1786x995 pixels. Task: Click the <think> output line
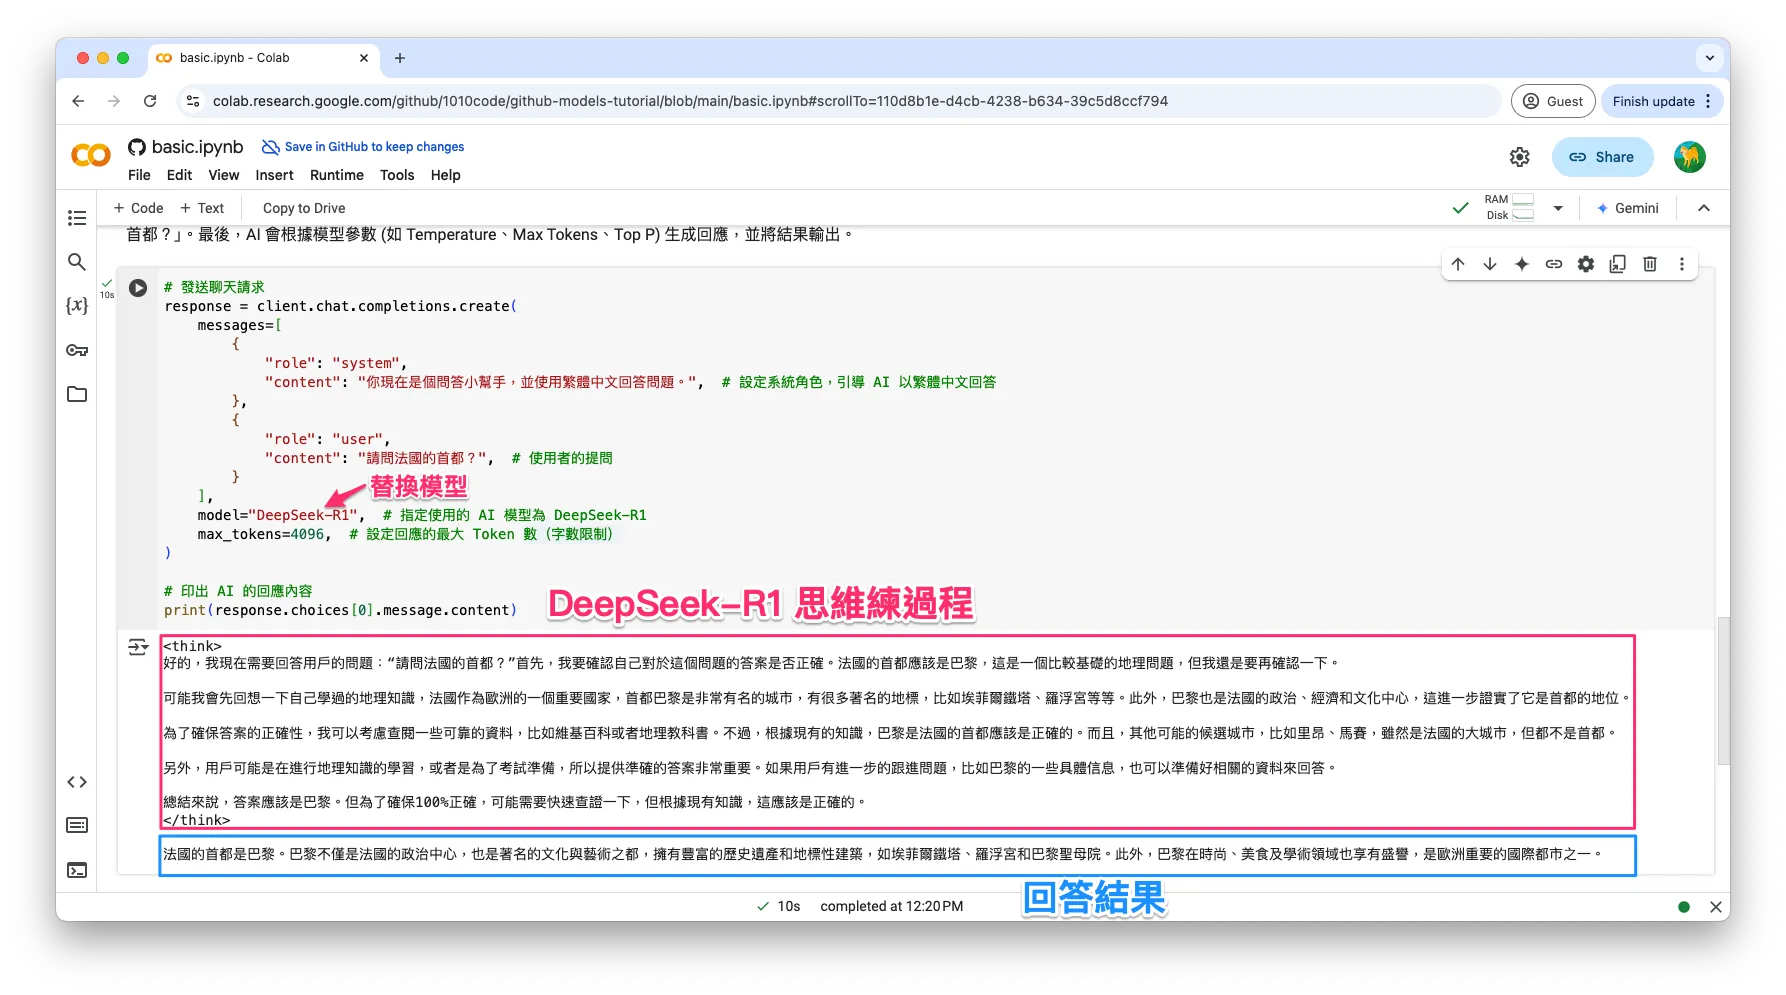[x=192, y=646]
